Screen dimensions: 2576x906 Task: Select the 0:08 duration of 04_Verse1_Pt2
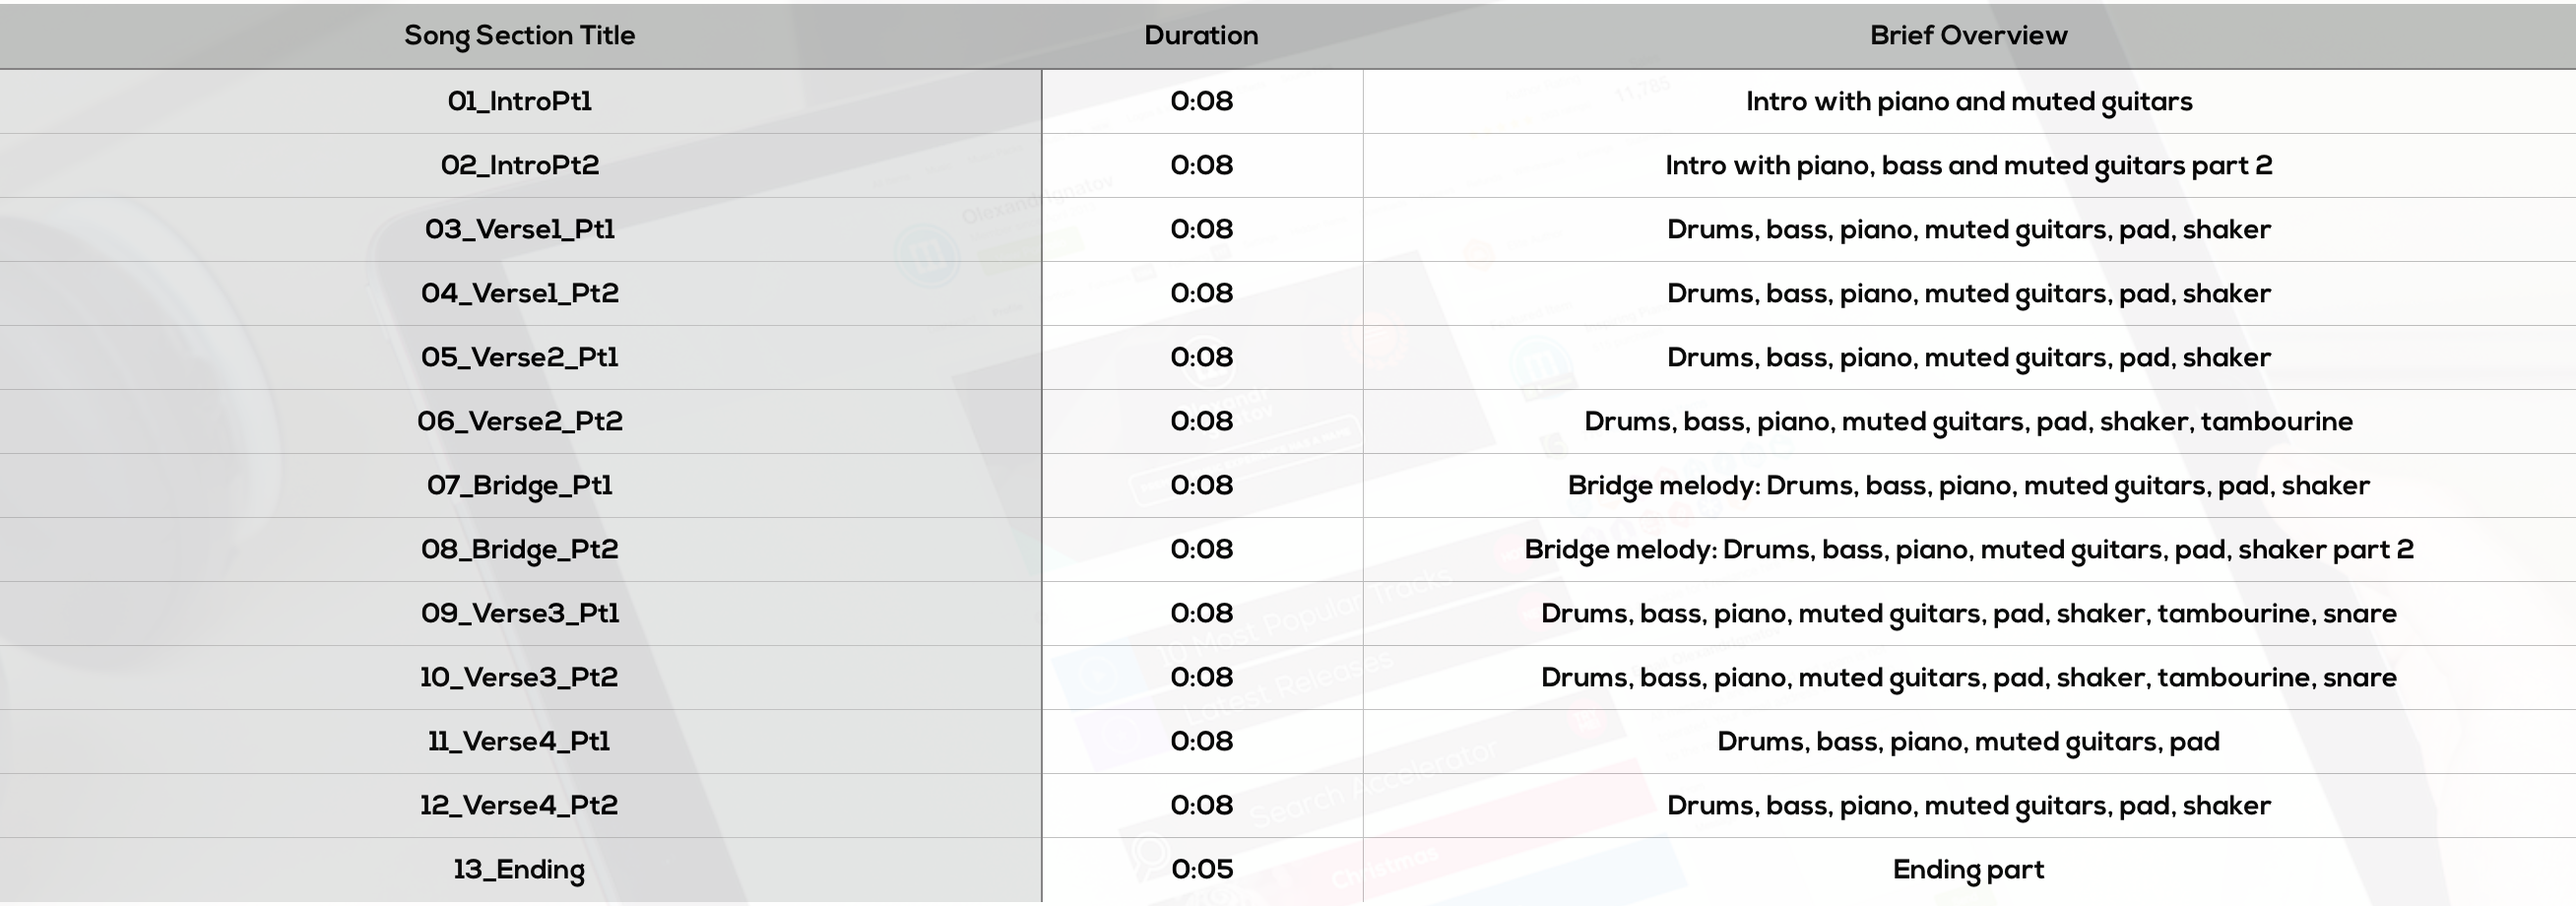point(1201,293)
